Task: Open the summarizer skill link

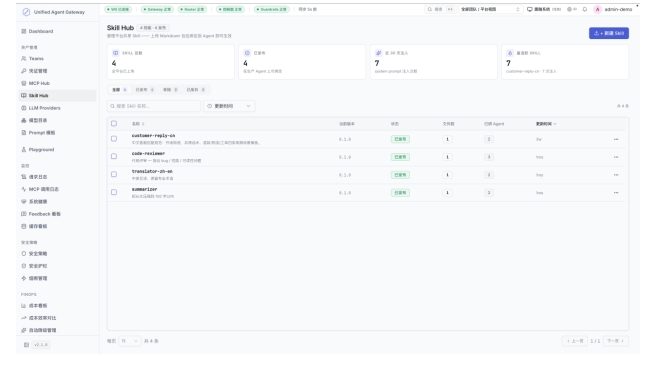Action: (144, 189)
